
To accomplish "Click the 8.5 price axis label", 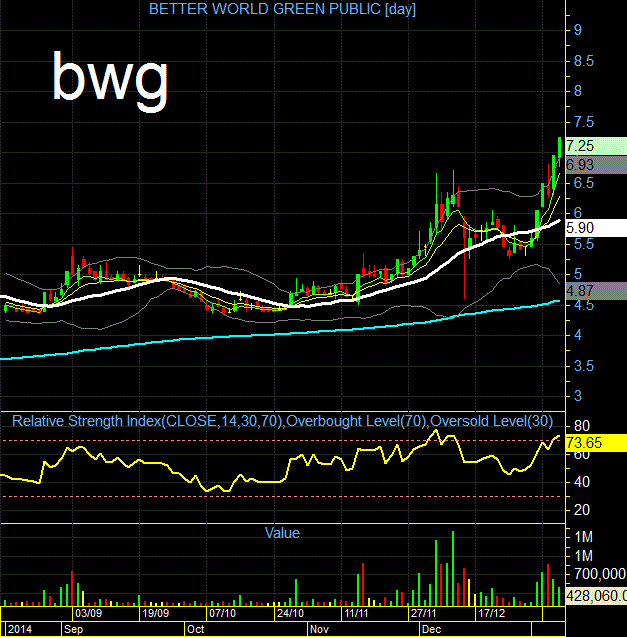I will click(584, 61).
